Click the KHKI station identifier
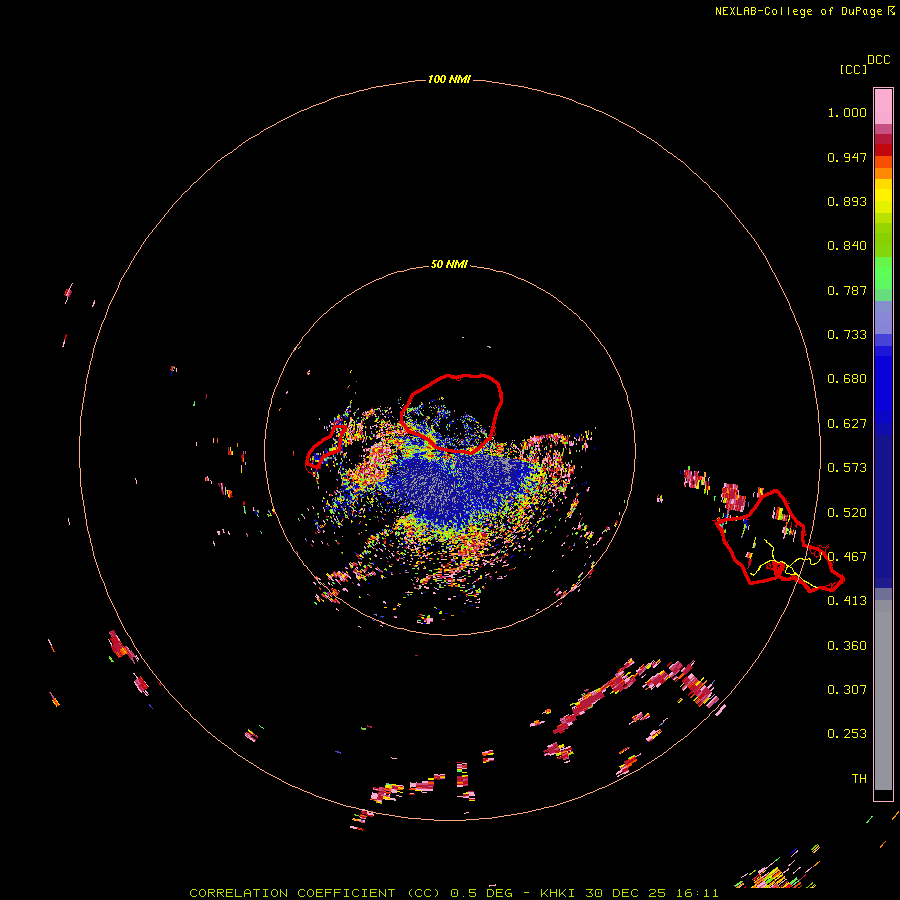The width and height of the screenshot is (900, 900). pos(559,893)
